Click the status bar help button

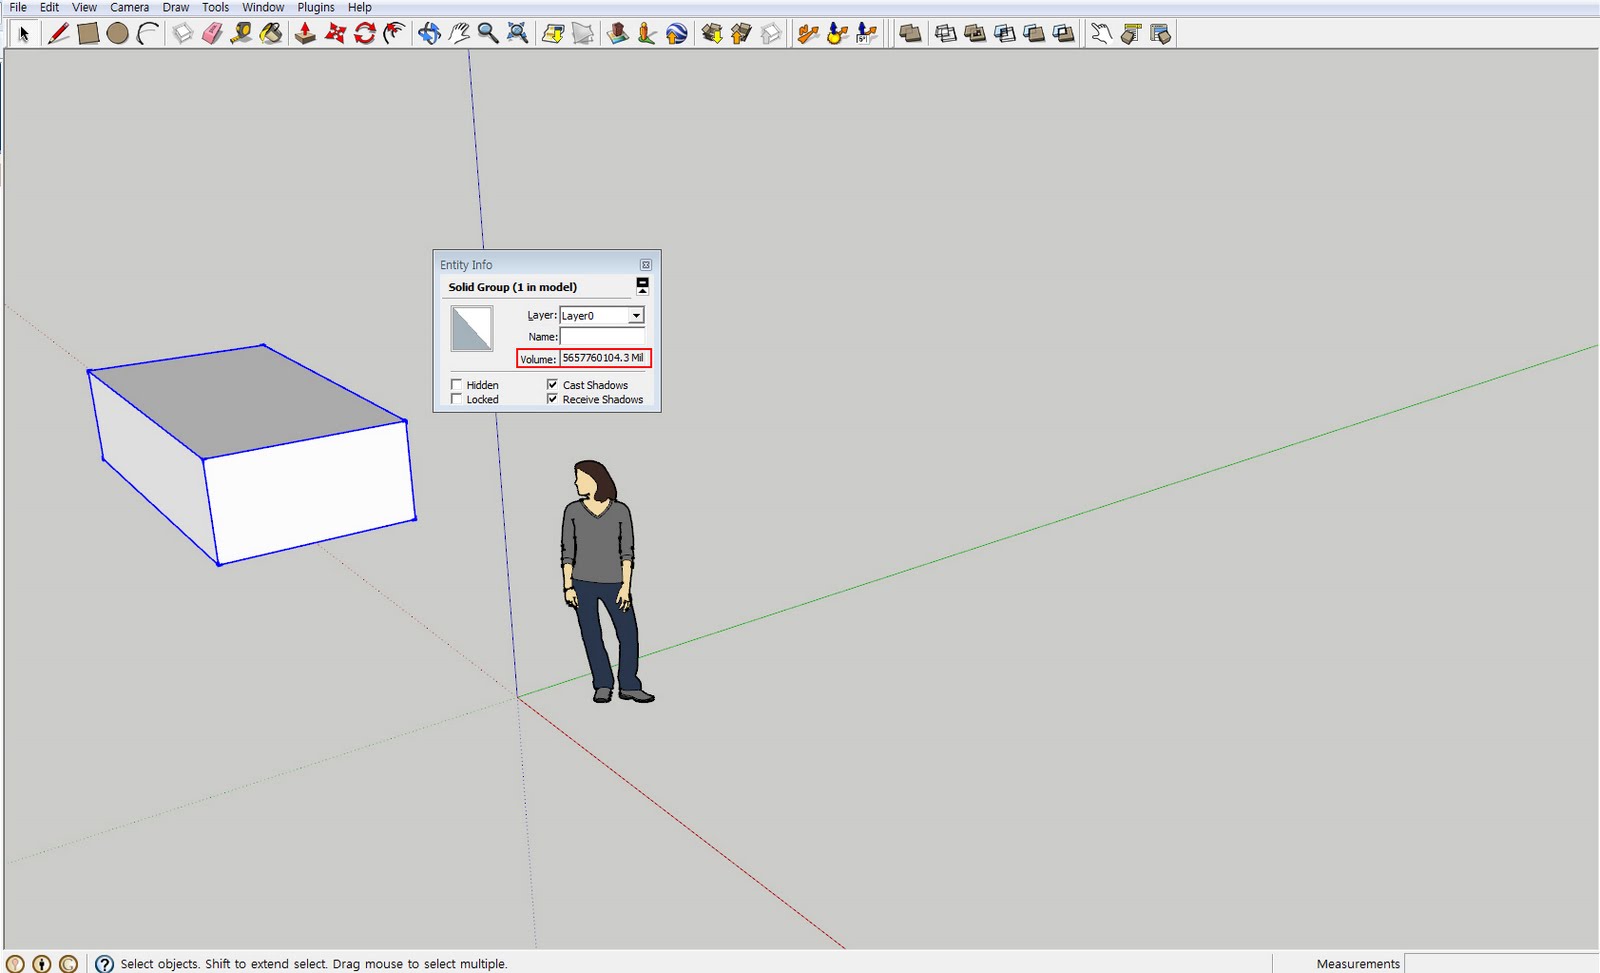click(104, 963)
